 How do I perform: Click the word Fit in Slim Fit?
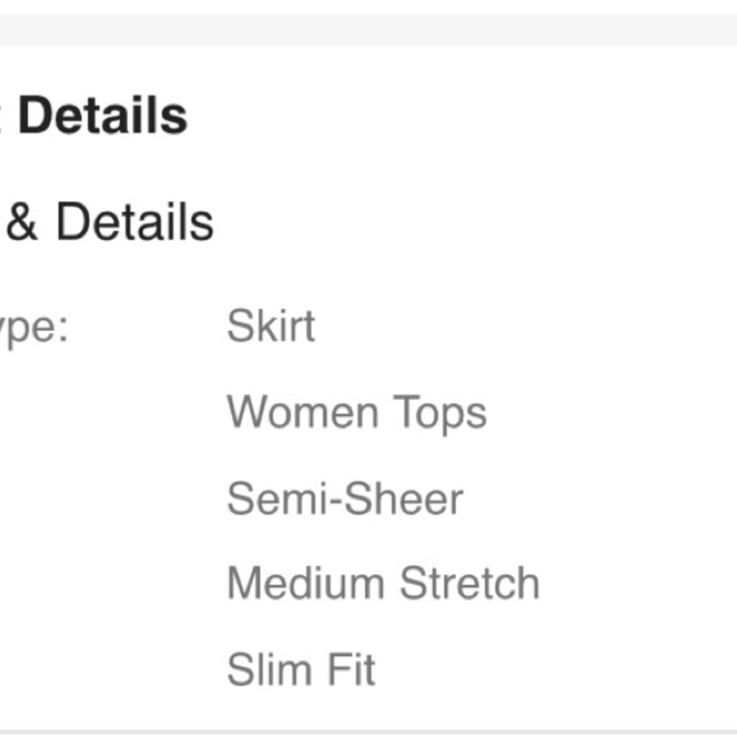click(x=351, y=669)
